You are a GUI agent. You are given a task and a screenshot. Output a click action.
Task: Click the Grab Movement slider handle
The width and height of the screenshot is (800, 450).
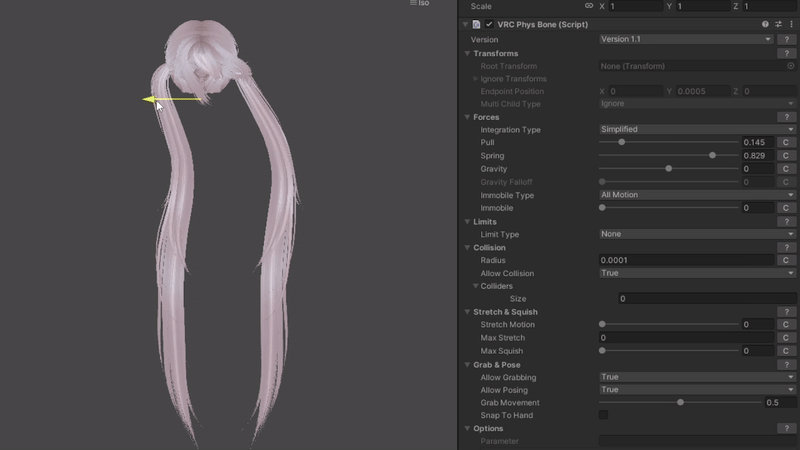coord(680,402)
